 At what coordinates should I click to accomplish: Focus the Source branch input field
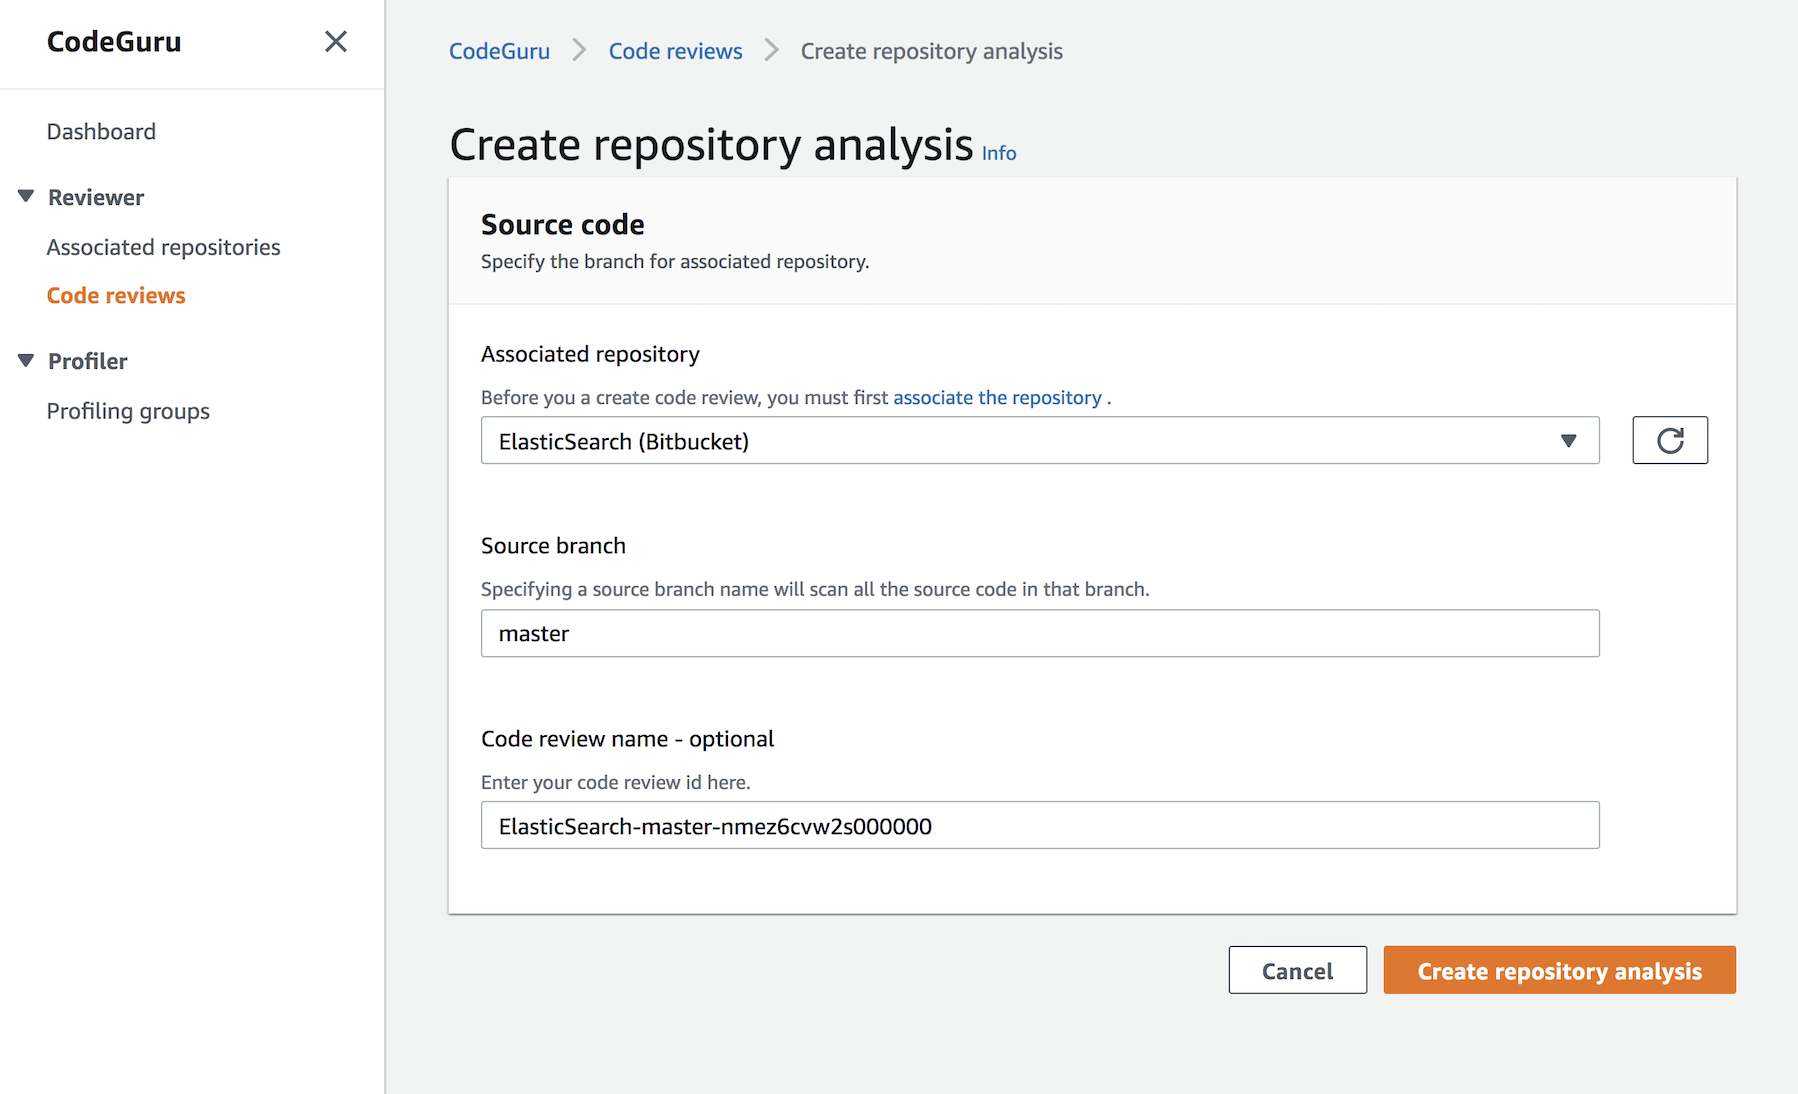click(1040, 633)
